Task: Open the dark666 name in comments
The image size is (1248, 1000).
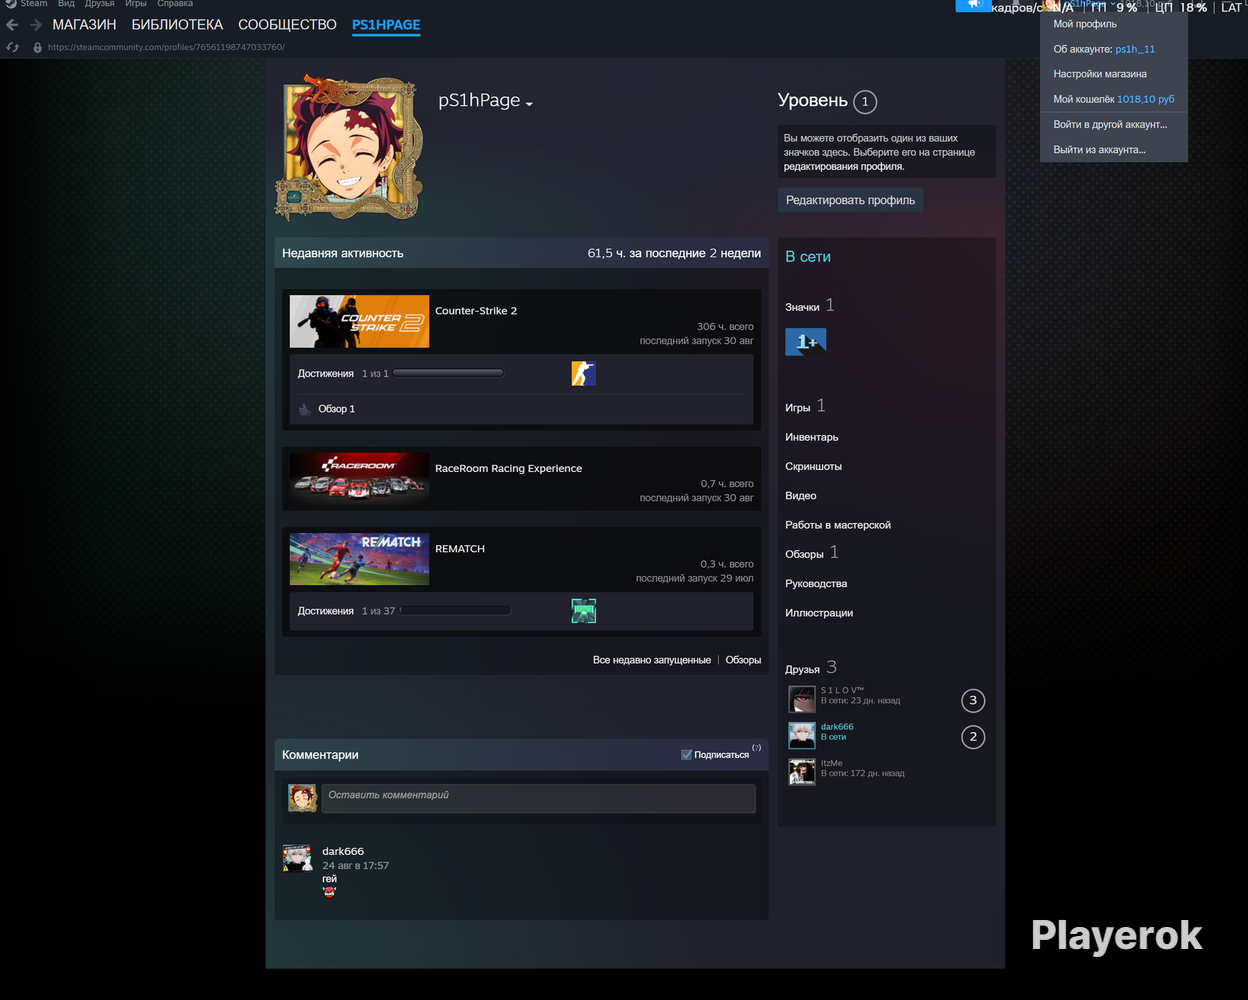Action: (343, 851)
